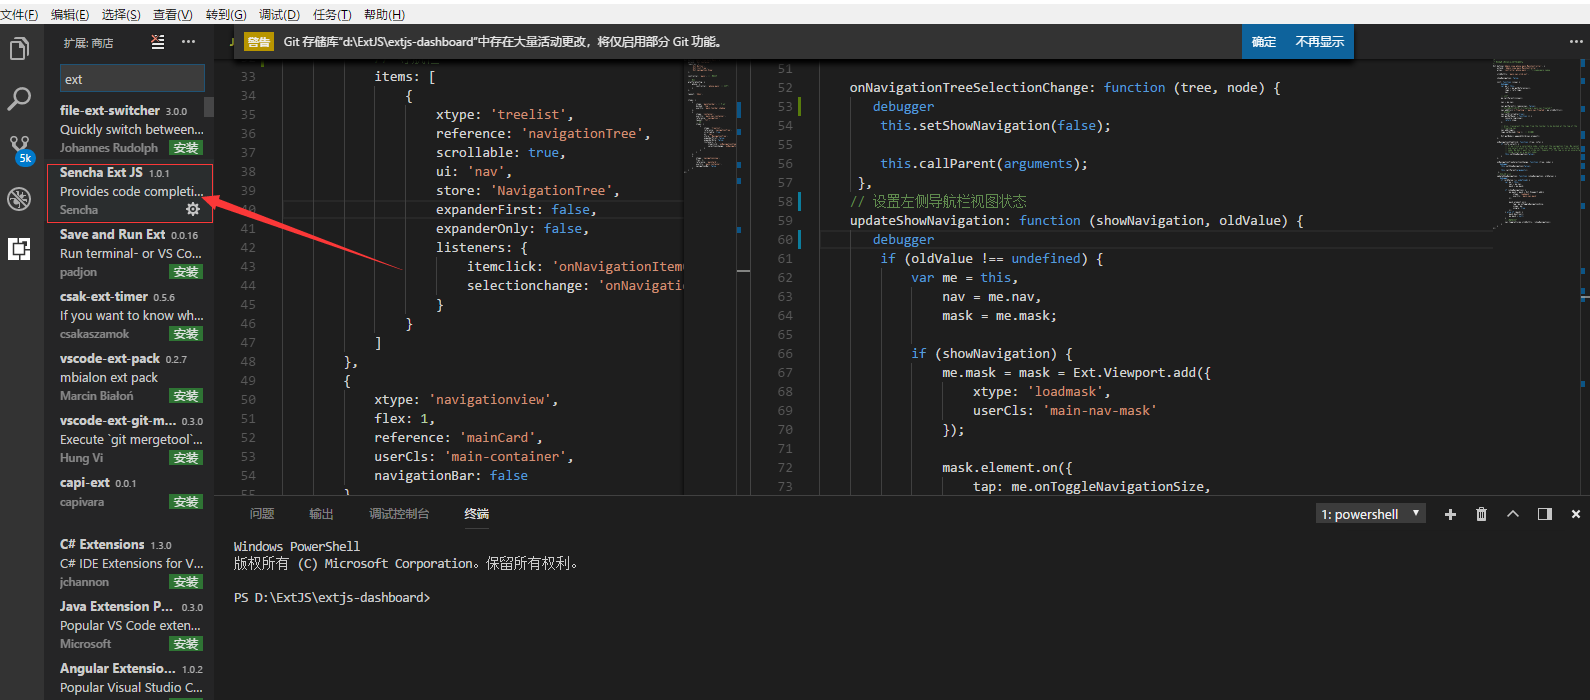Screen dimensions: 1590x700
Task: Select the Angular Extension Pack entry
Action: [x=130, y=678]
